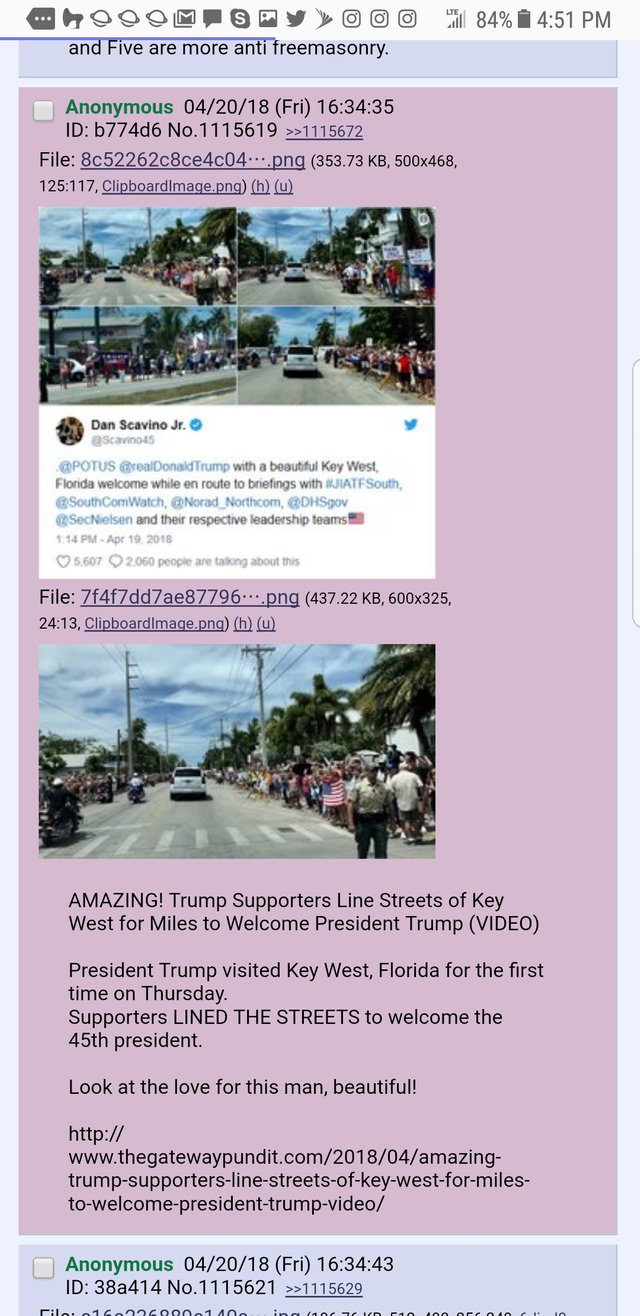Image resolution: width=640 pixels, height=1316 pixels.
Task: Tap the Gmail notification icon in status bar
Action: click(x=184, y=18)
